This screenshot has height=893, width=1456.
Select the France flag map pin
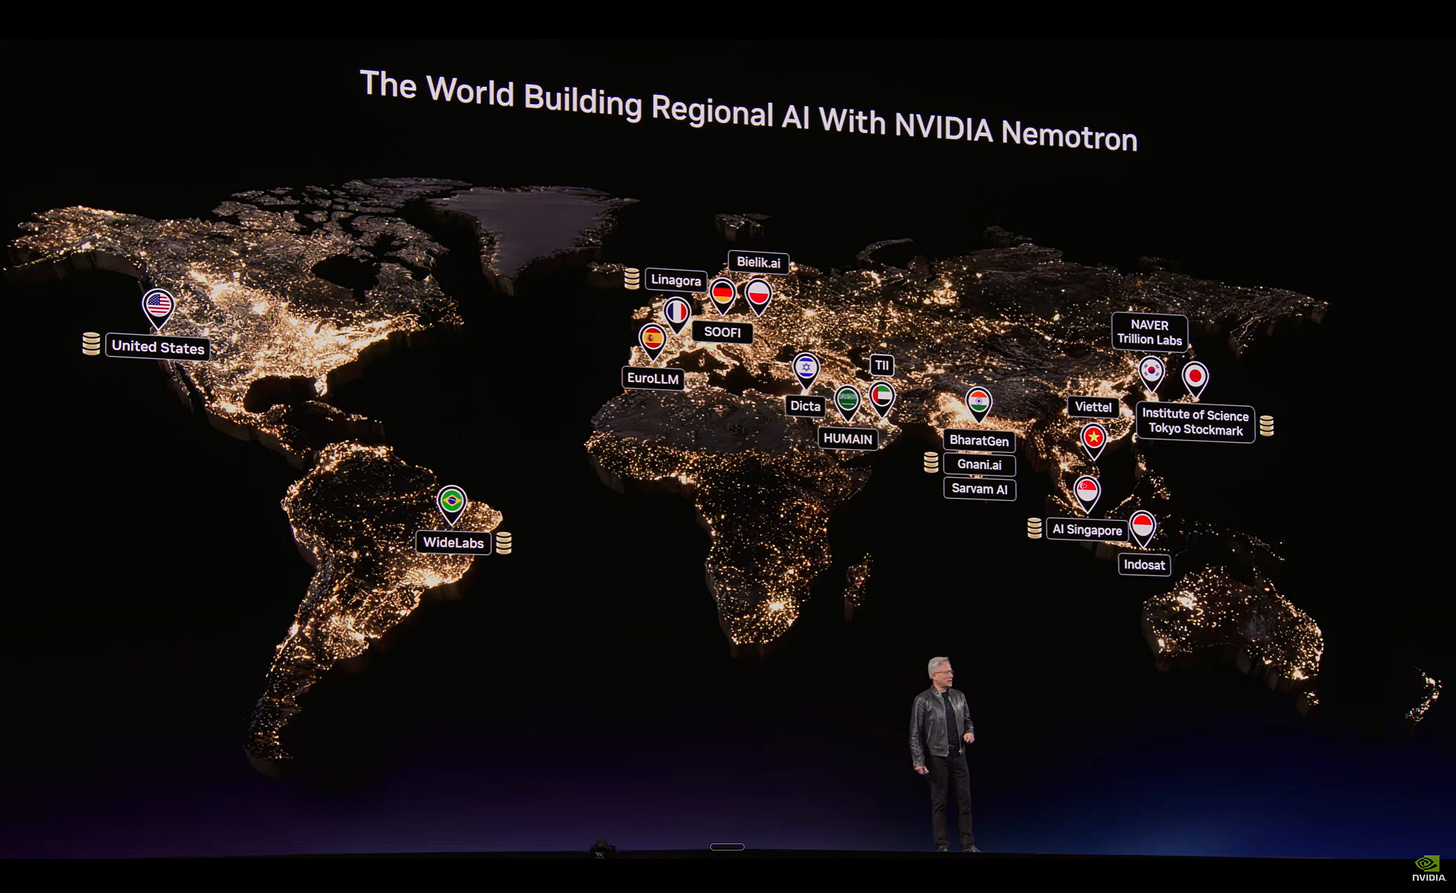point(677,315)
